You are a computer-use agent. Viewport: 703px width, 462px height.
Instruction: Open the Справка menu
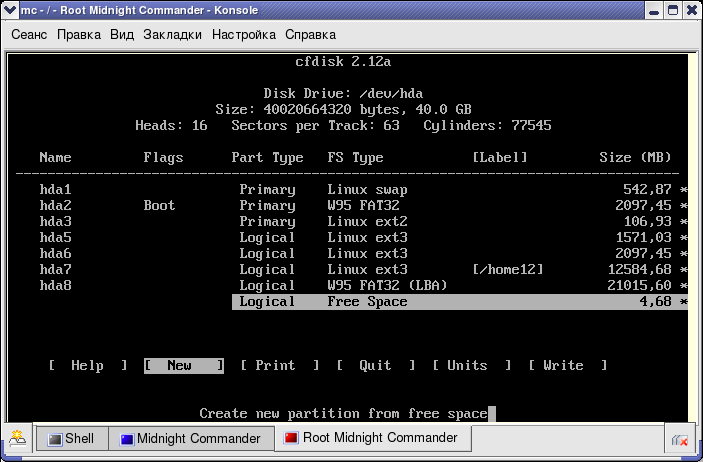pos(310,35)
